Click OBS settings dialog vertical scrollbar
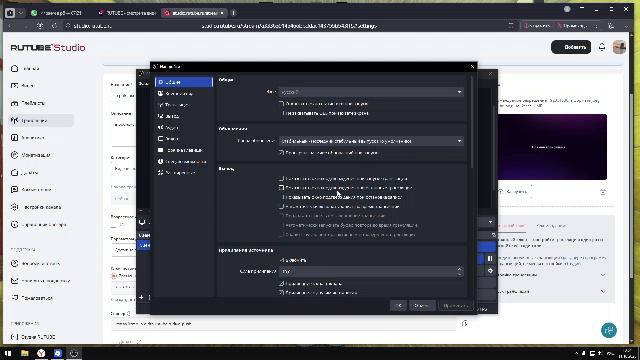The image size is (640, 360). click(472, 121)
